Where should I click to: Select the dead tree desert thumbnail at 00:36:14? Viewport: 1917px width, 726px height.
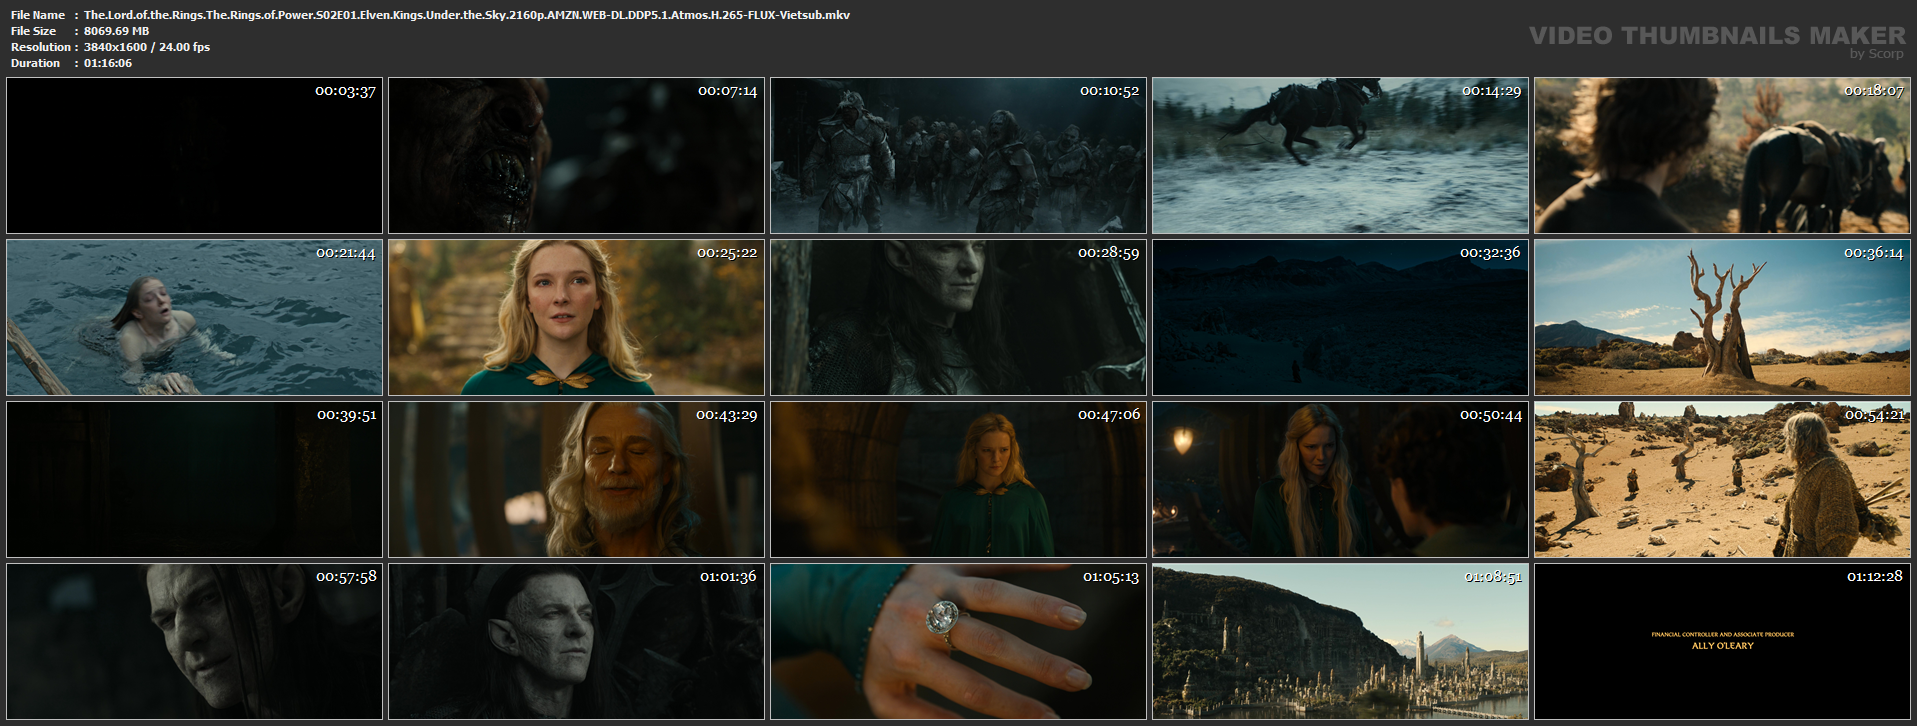click(x=1722, y=317)
